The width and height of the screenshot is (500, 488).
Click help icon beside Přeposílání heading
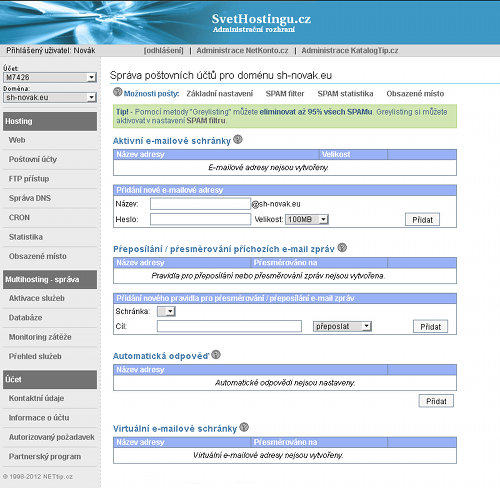coord(342,248)
